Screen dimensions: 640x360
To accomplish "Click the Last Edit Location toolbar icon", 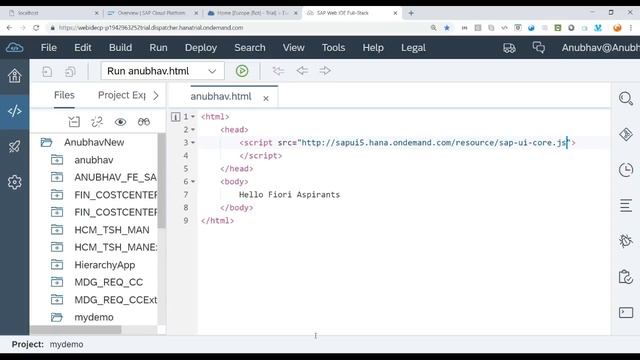I will (x=278, y=71).
